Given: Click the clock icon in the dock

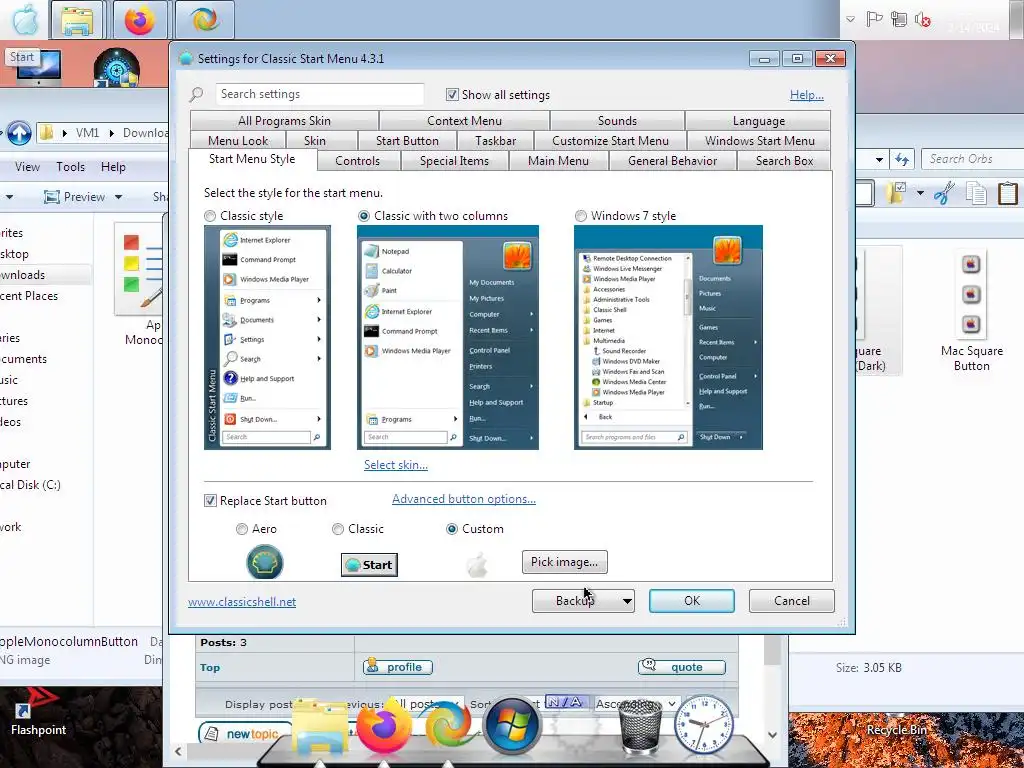Looking at the screenshot, I should tap(703, 725).
